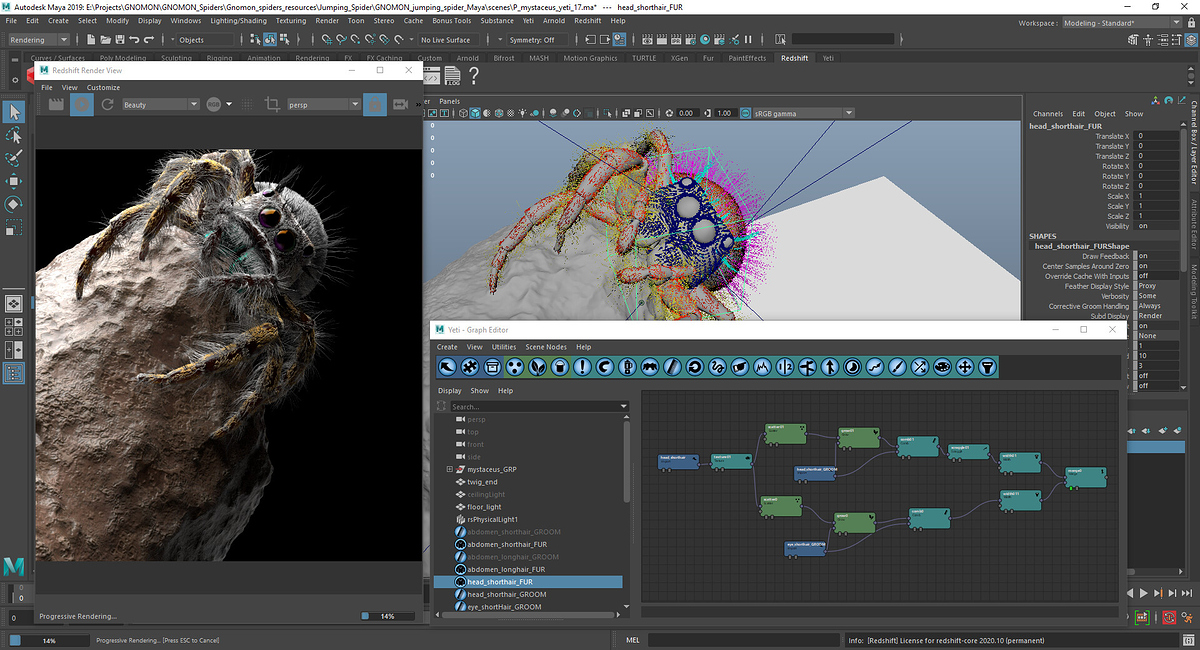Viewport: 1200px width, 650px height.
Task: Toggle the Channel Box icon at top right
Action: (1189, 40)
